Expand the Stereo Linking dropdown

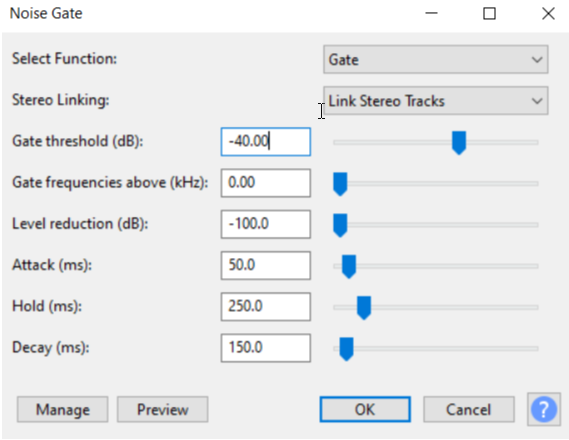click(435, 100)
